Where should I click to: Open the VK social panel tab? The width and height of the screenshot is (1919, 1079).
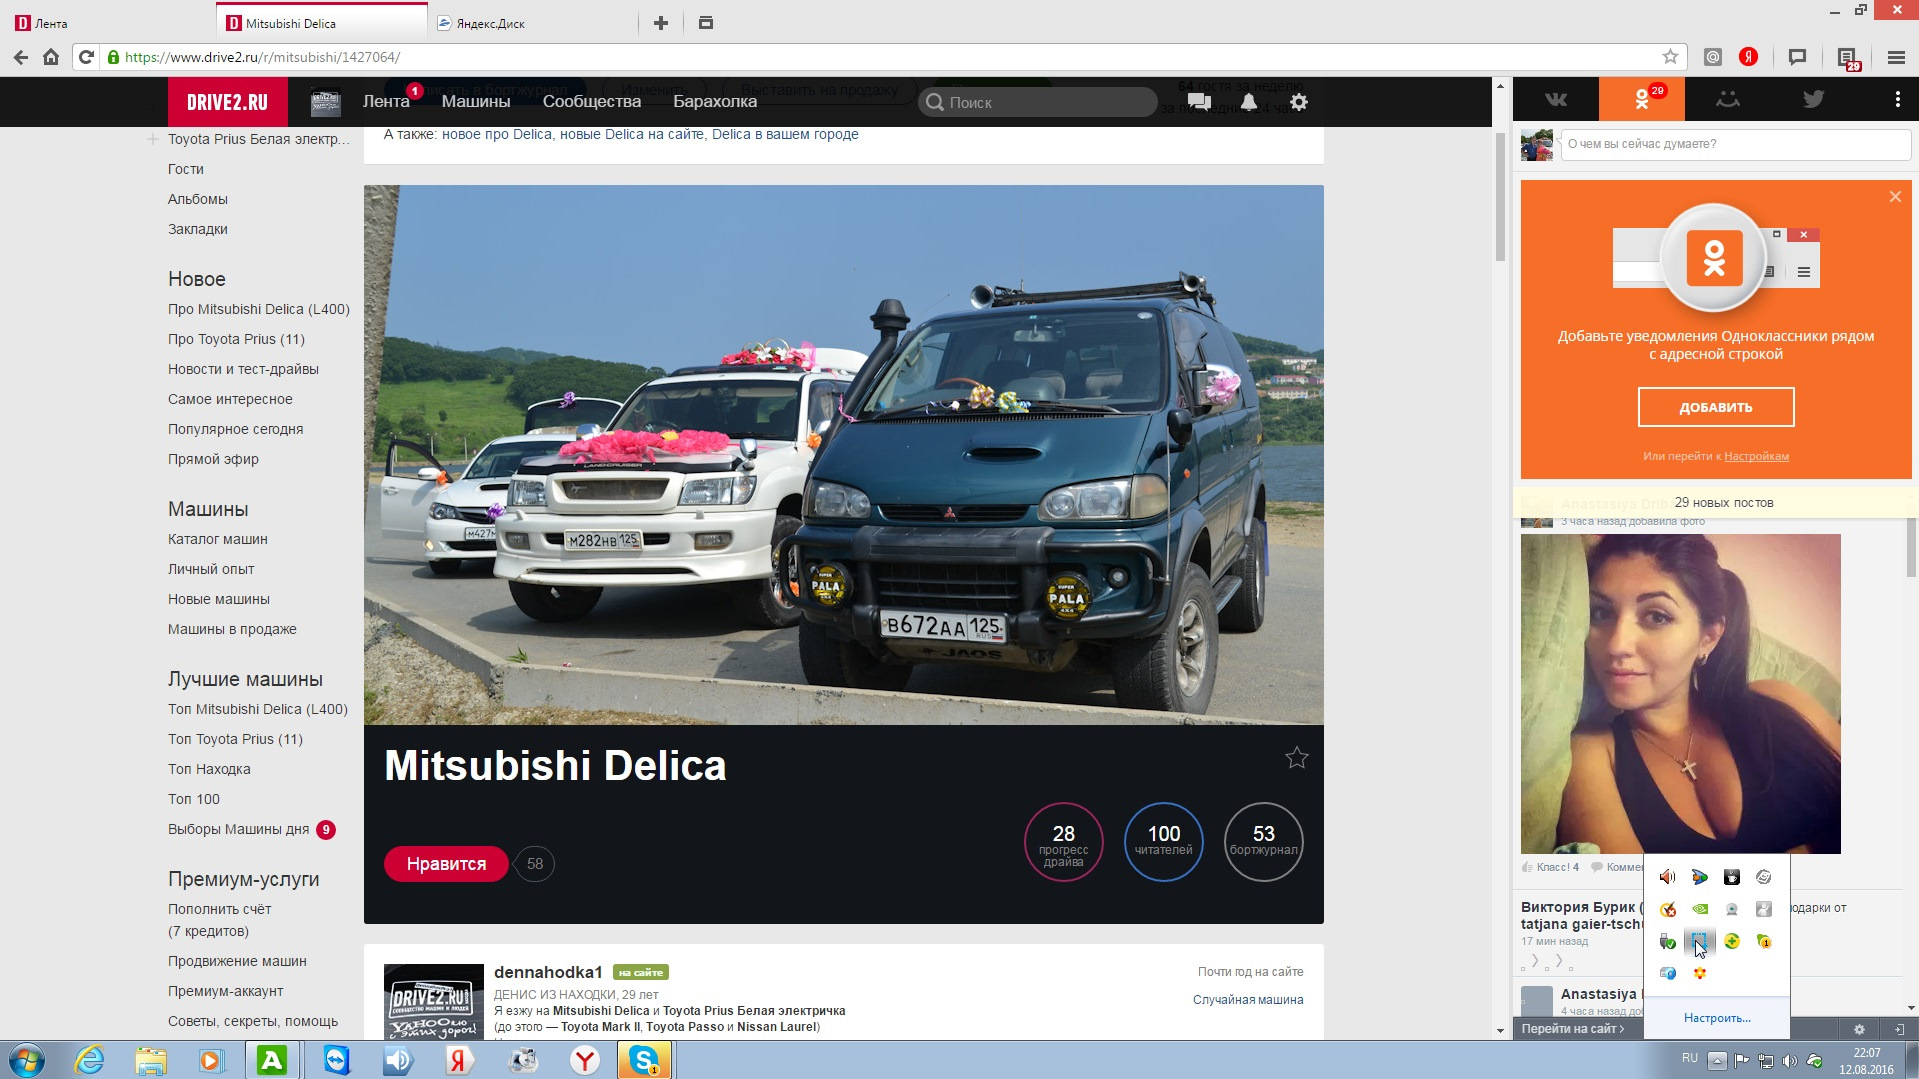1556,99
